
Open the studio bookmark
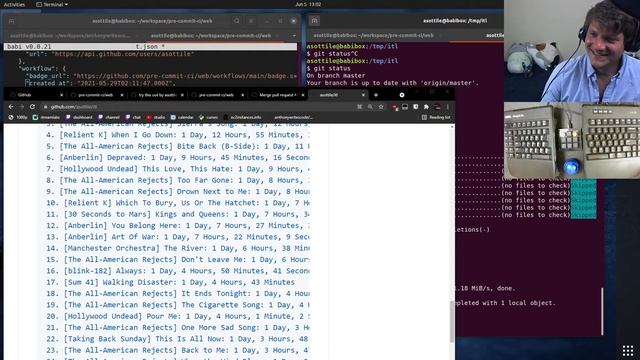point(156,117)
